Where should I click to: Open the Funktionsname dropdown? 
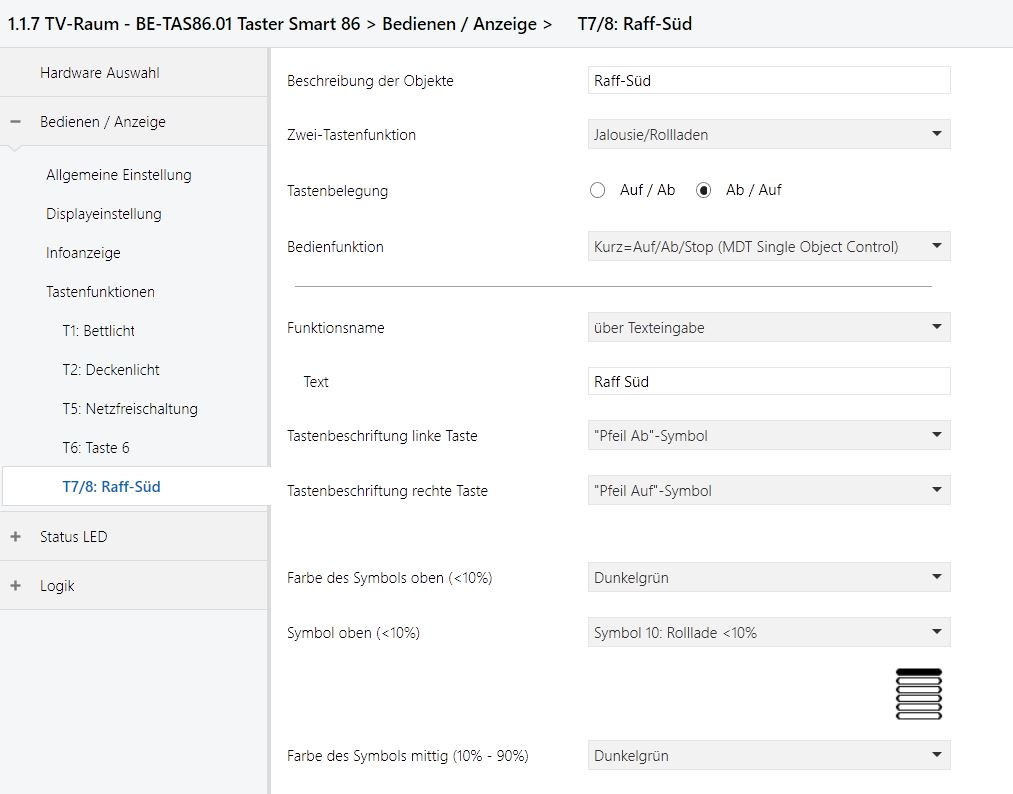tap(768, 327)
